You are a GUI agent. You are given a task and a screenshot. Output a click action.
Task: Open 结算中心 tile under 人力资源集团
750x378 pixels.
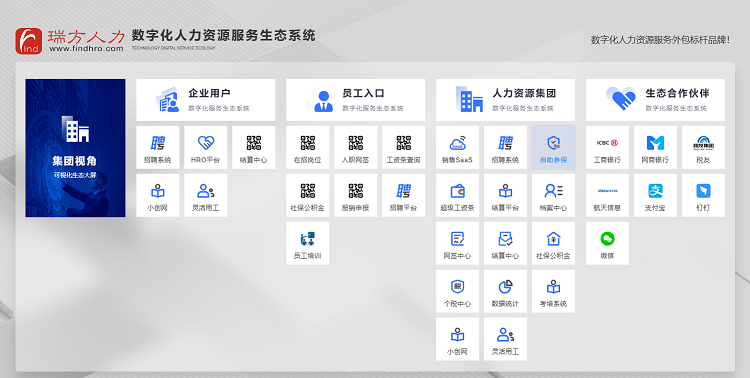[x=506, y=243]
